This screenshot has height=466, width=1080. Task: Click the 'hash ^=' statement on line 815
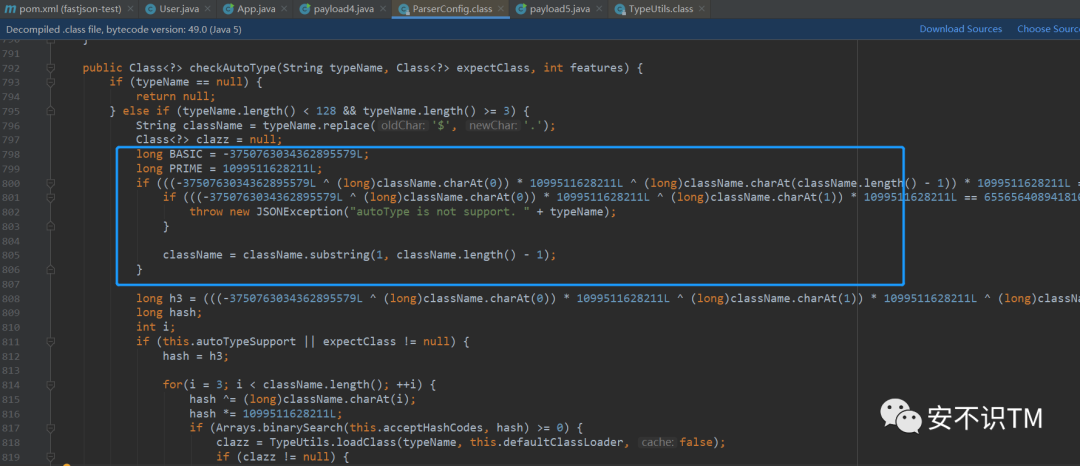pyautogui.click(x=303, y=399)
